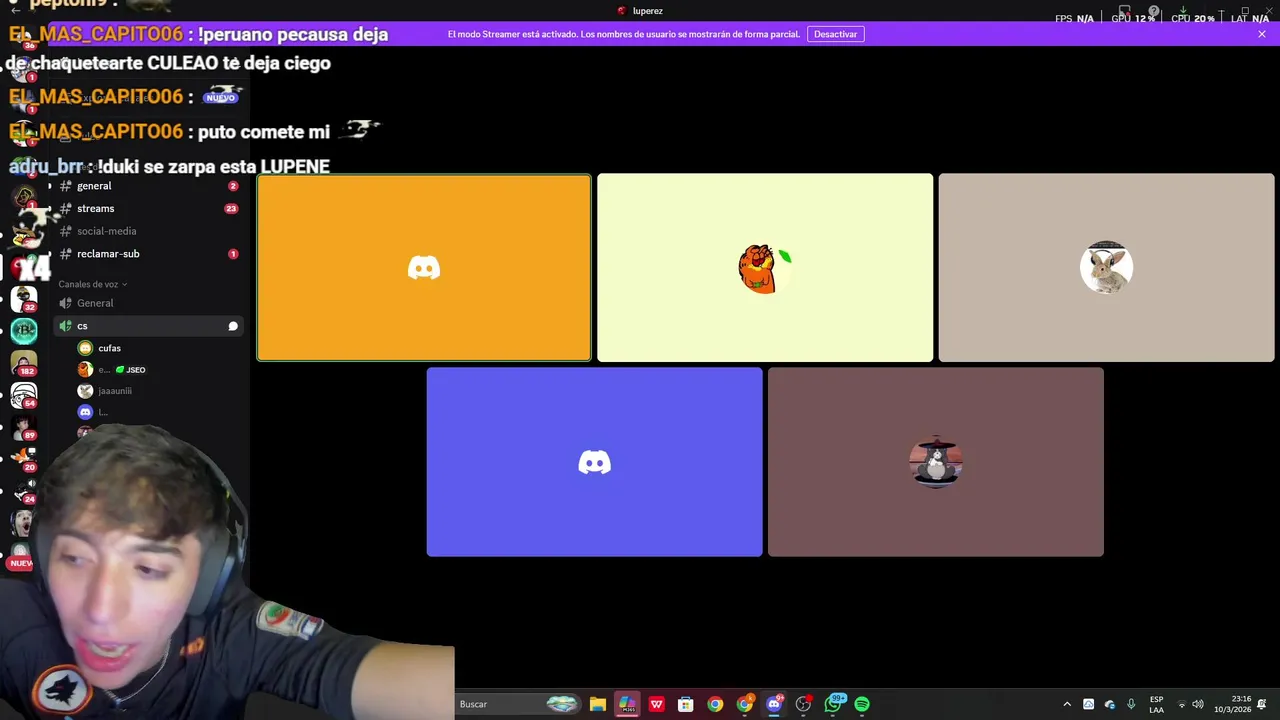Open the taskbar notification bell
Image resolution: width=1280 pixels, height=720 pixels.
(1262, 704)
